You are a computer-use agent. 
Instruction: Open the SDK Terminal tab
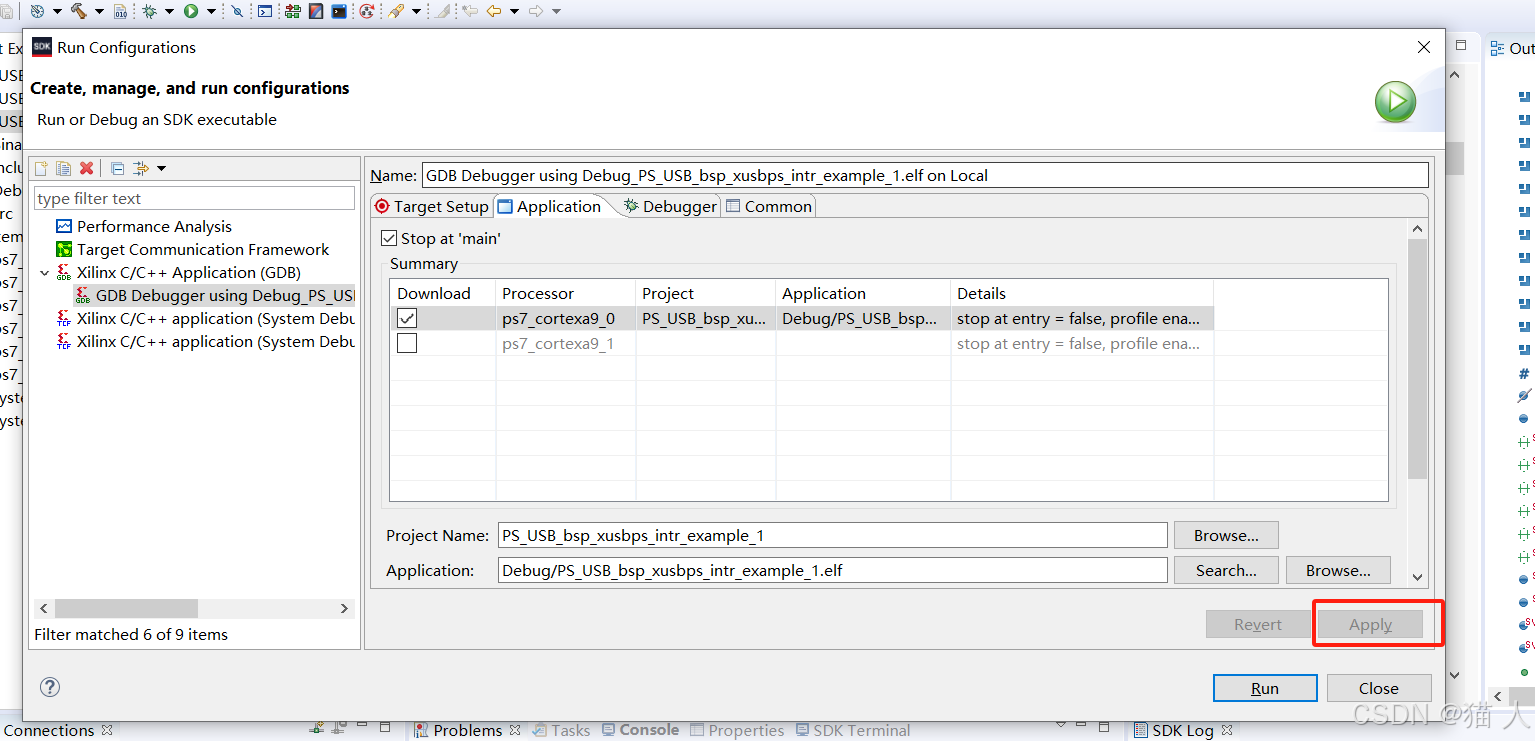coord(853,730)
